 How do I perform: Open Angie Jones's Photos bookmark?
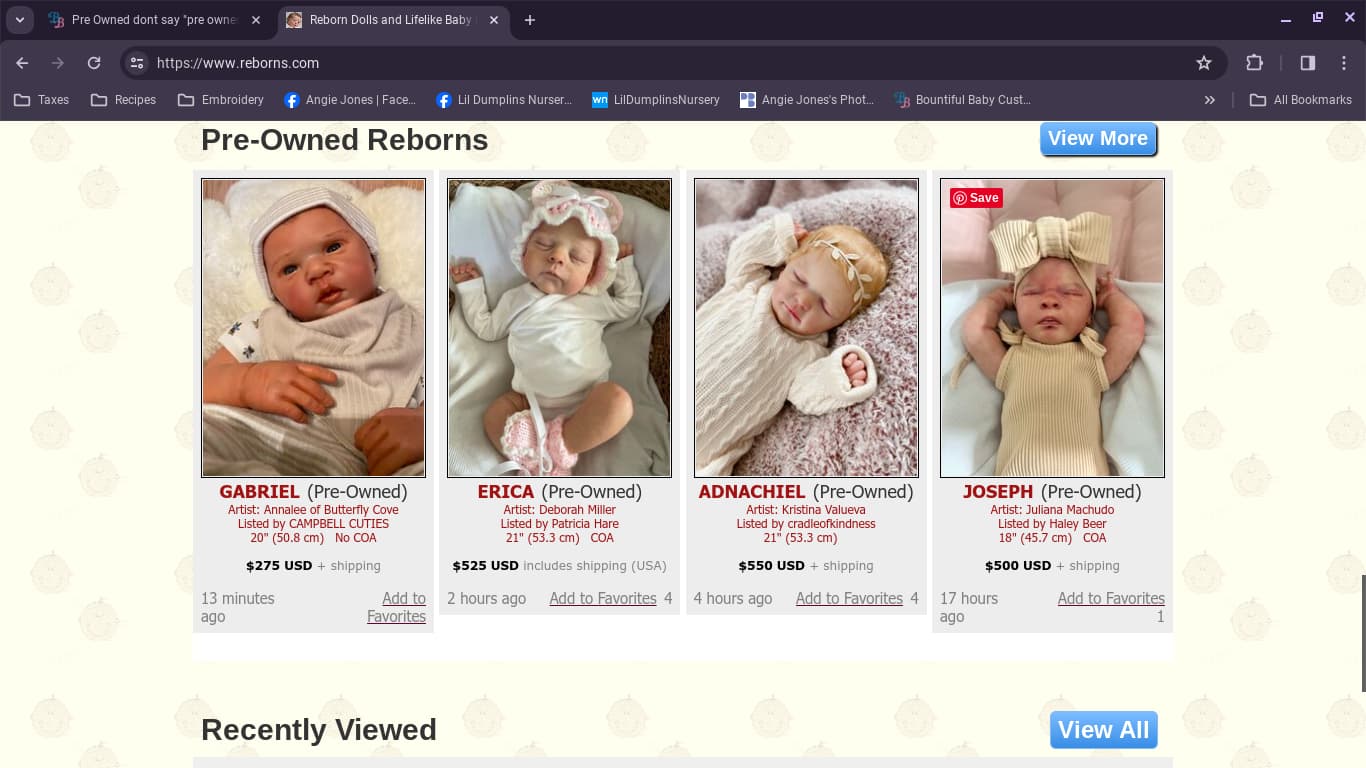point(807,100)
